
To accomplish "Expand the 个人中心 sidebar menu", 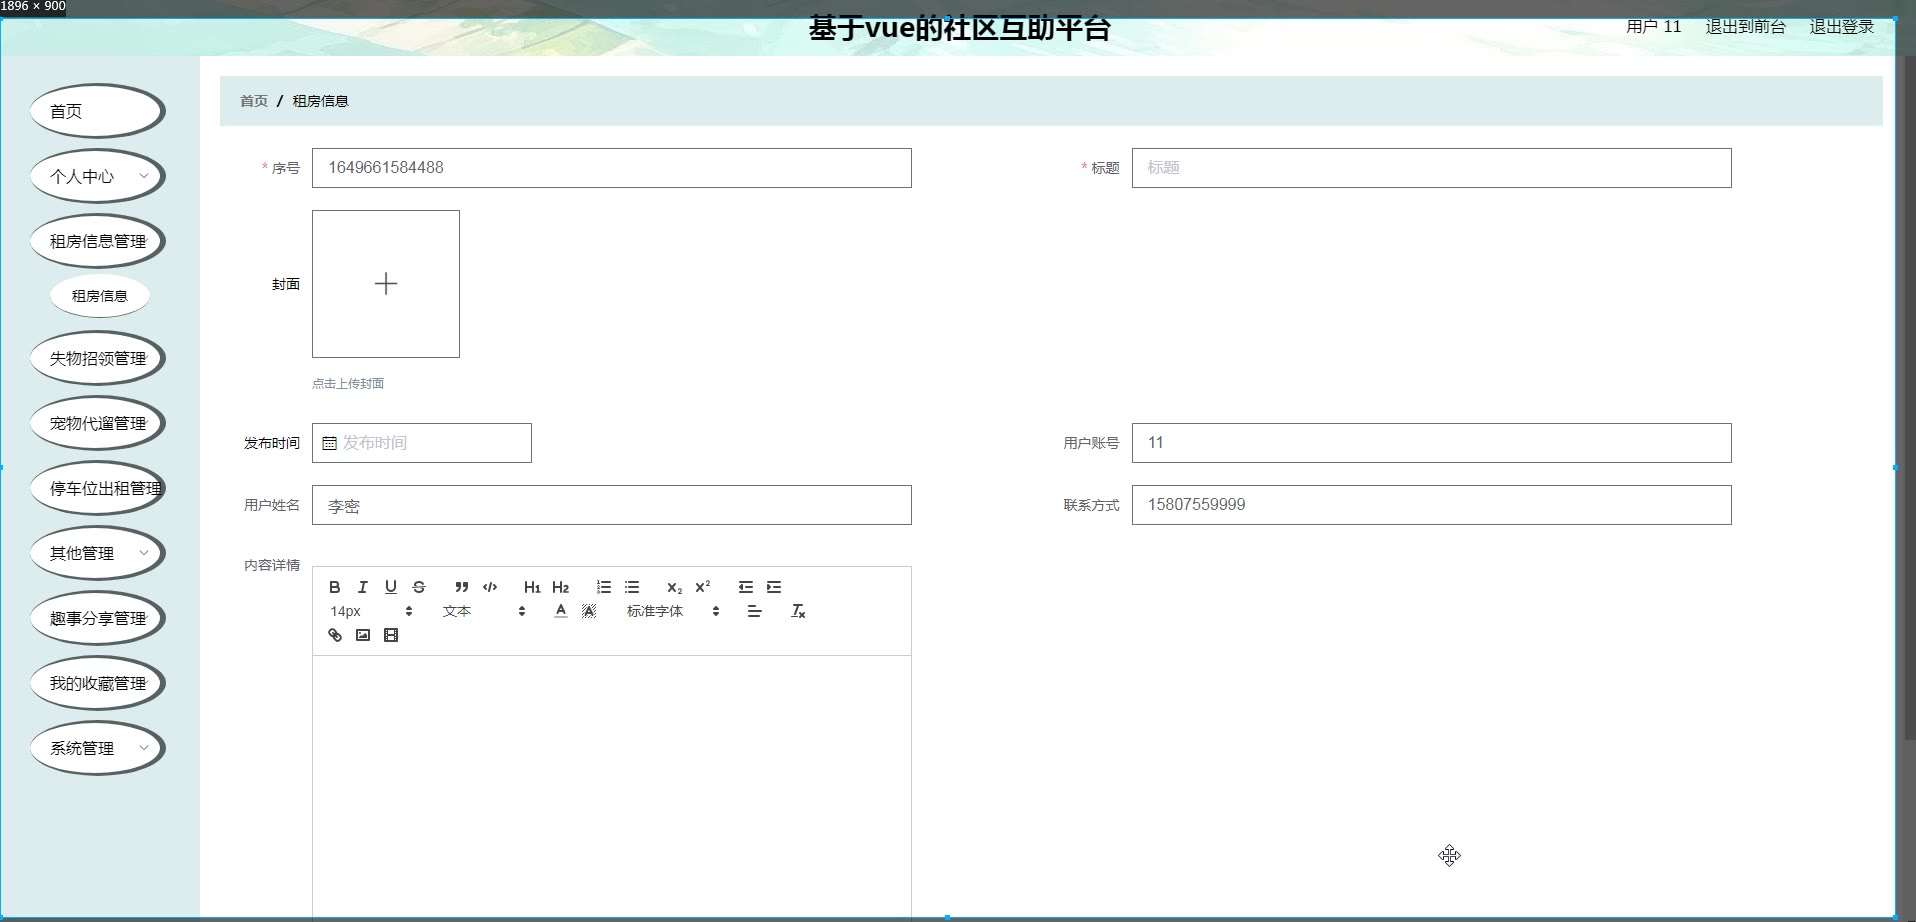I will point(97,176).
